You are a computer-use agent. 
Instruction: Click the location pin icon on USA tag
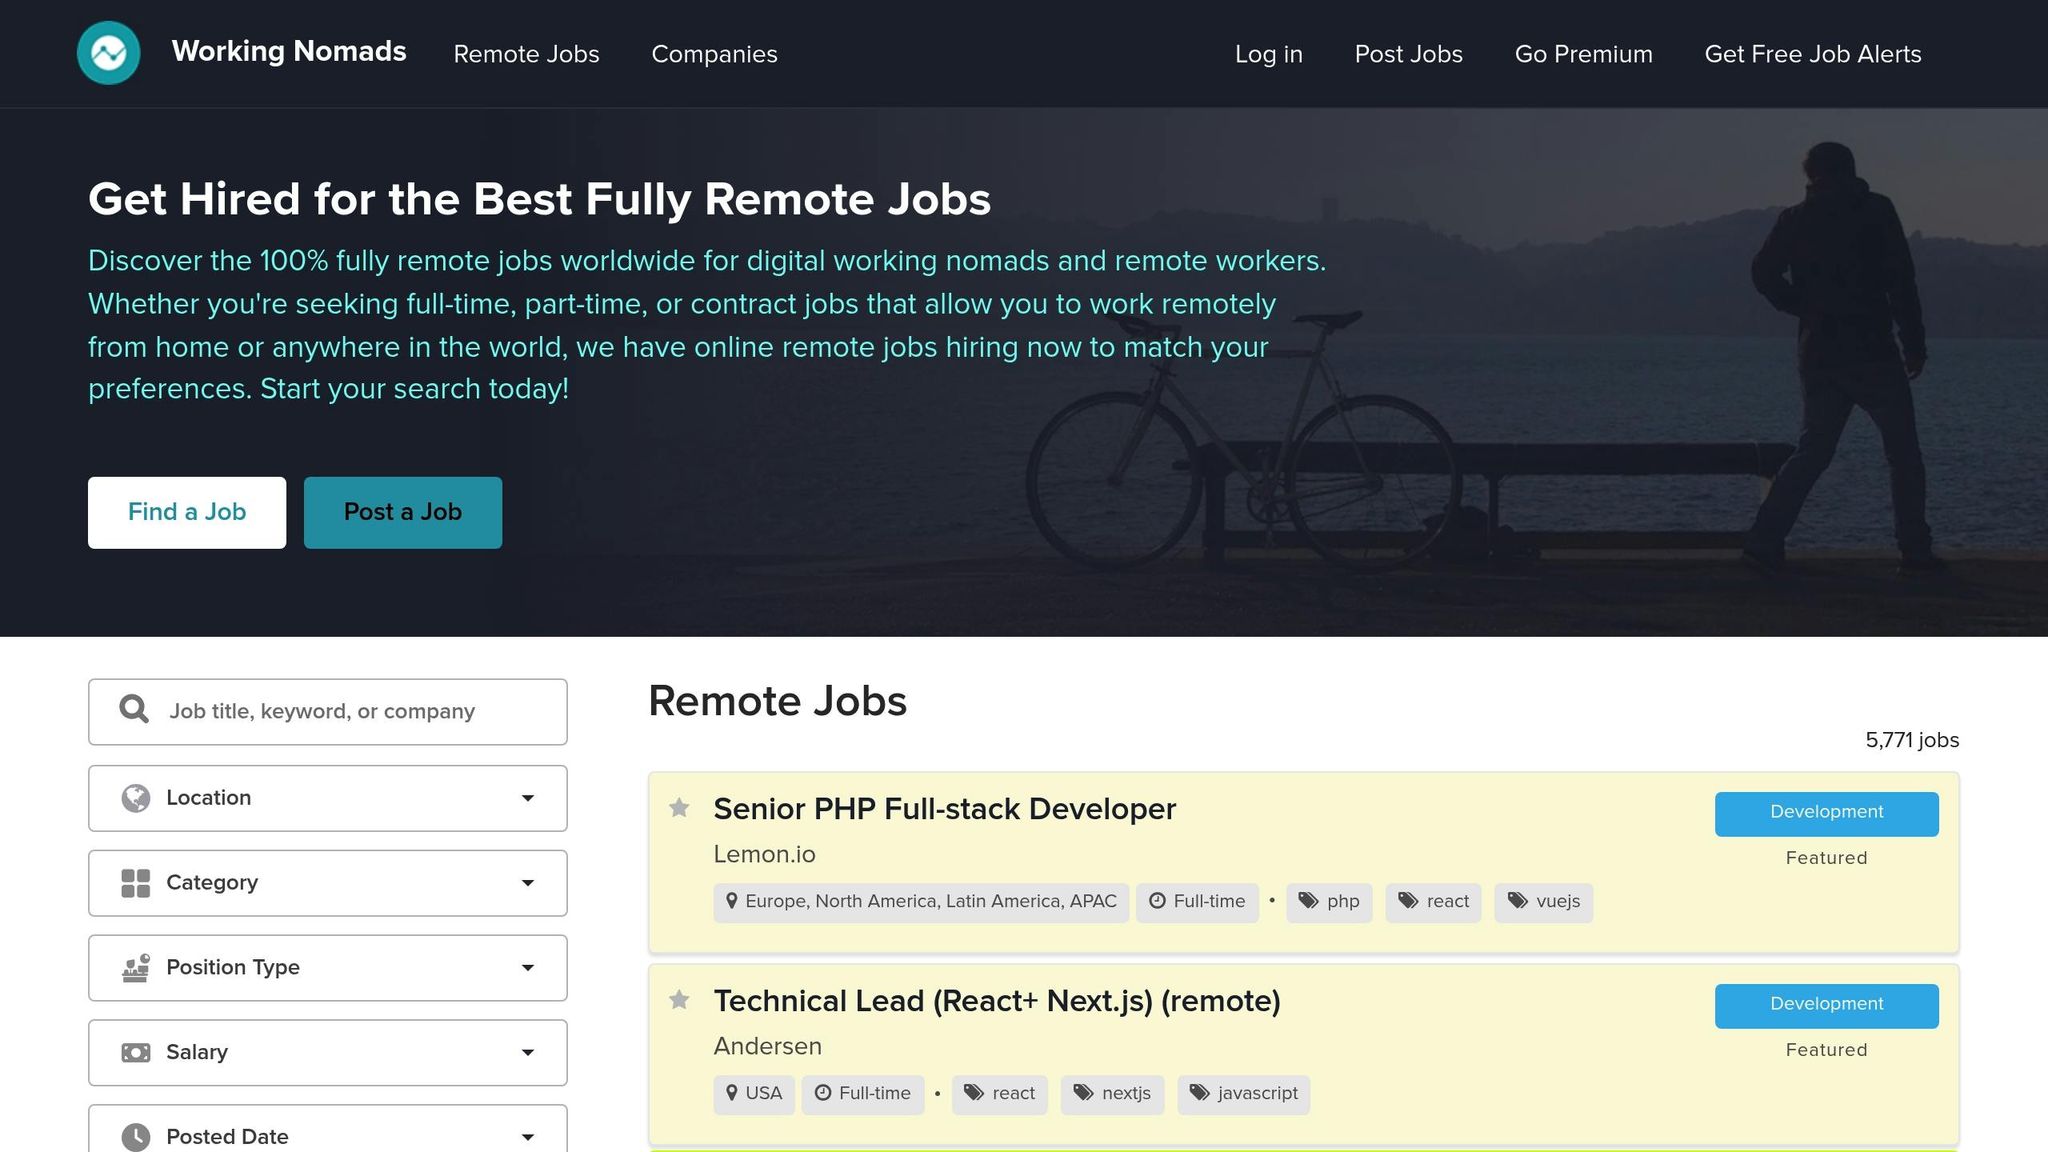point(731,1093)
